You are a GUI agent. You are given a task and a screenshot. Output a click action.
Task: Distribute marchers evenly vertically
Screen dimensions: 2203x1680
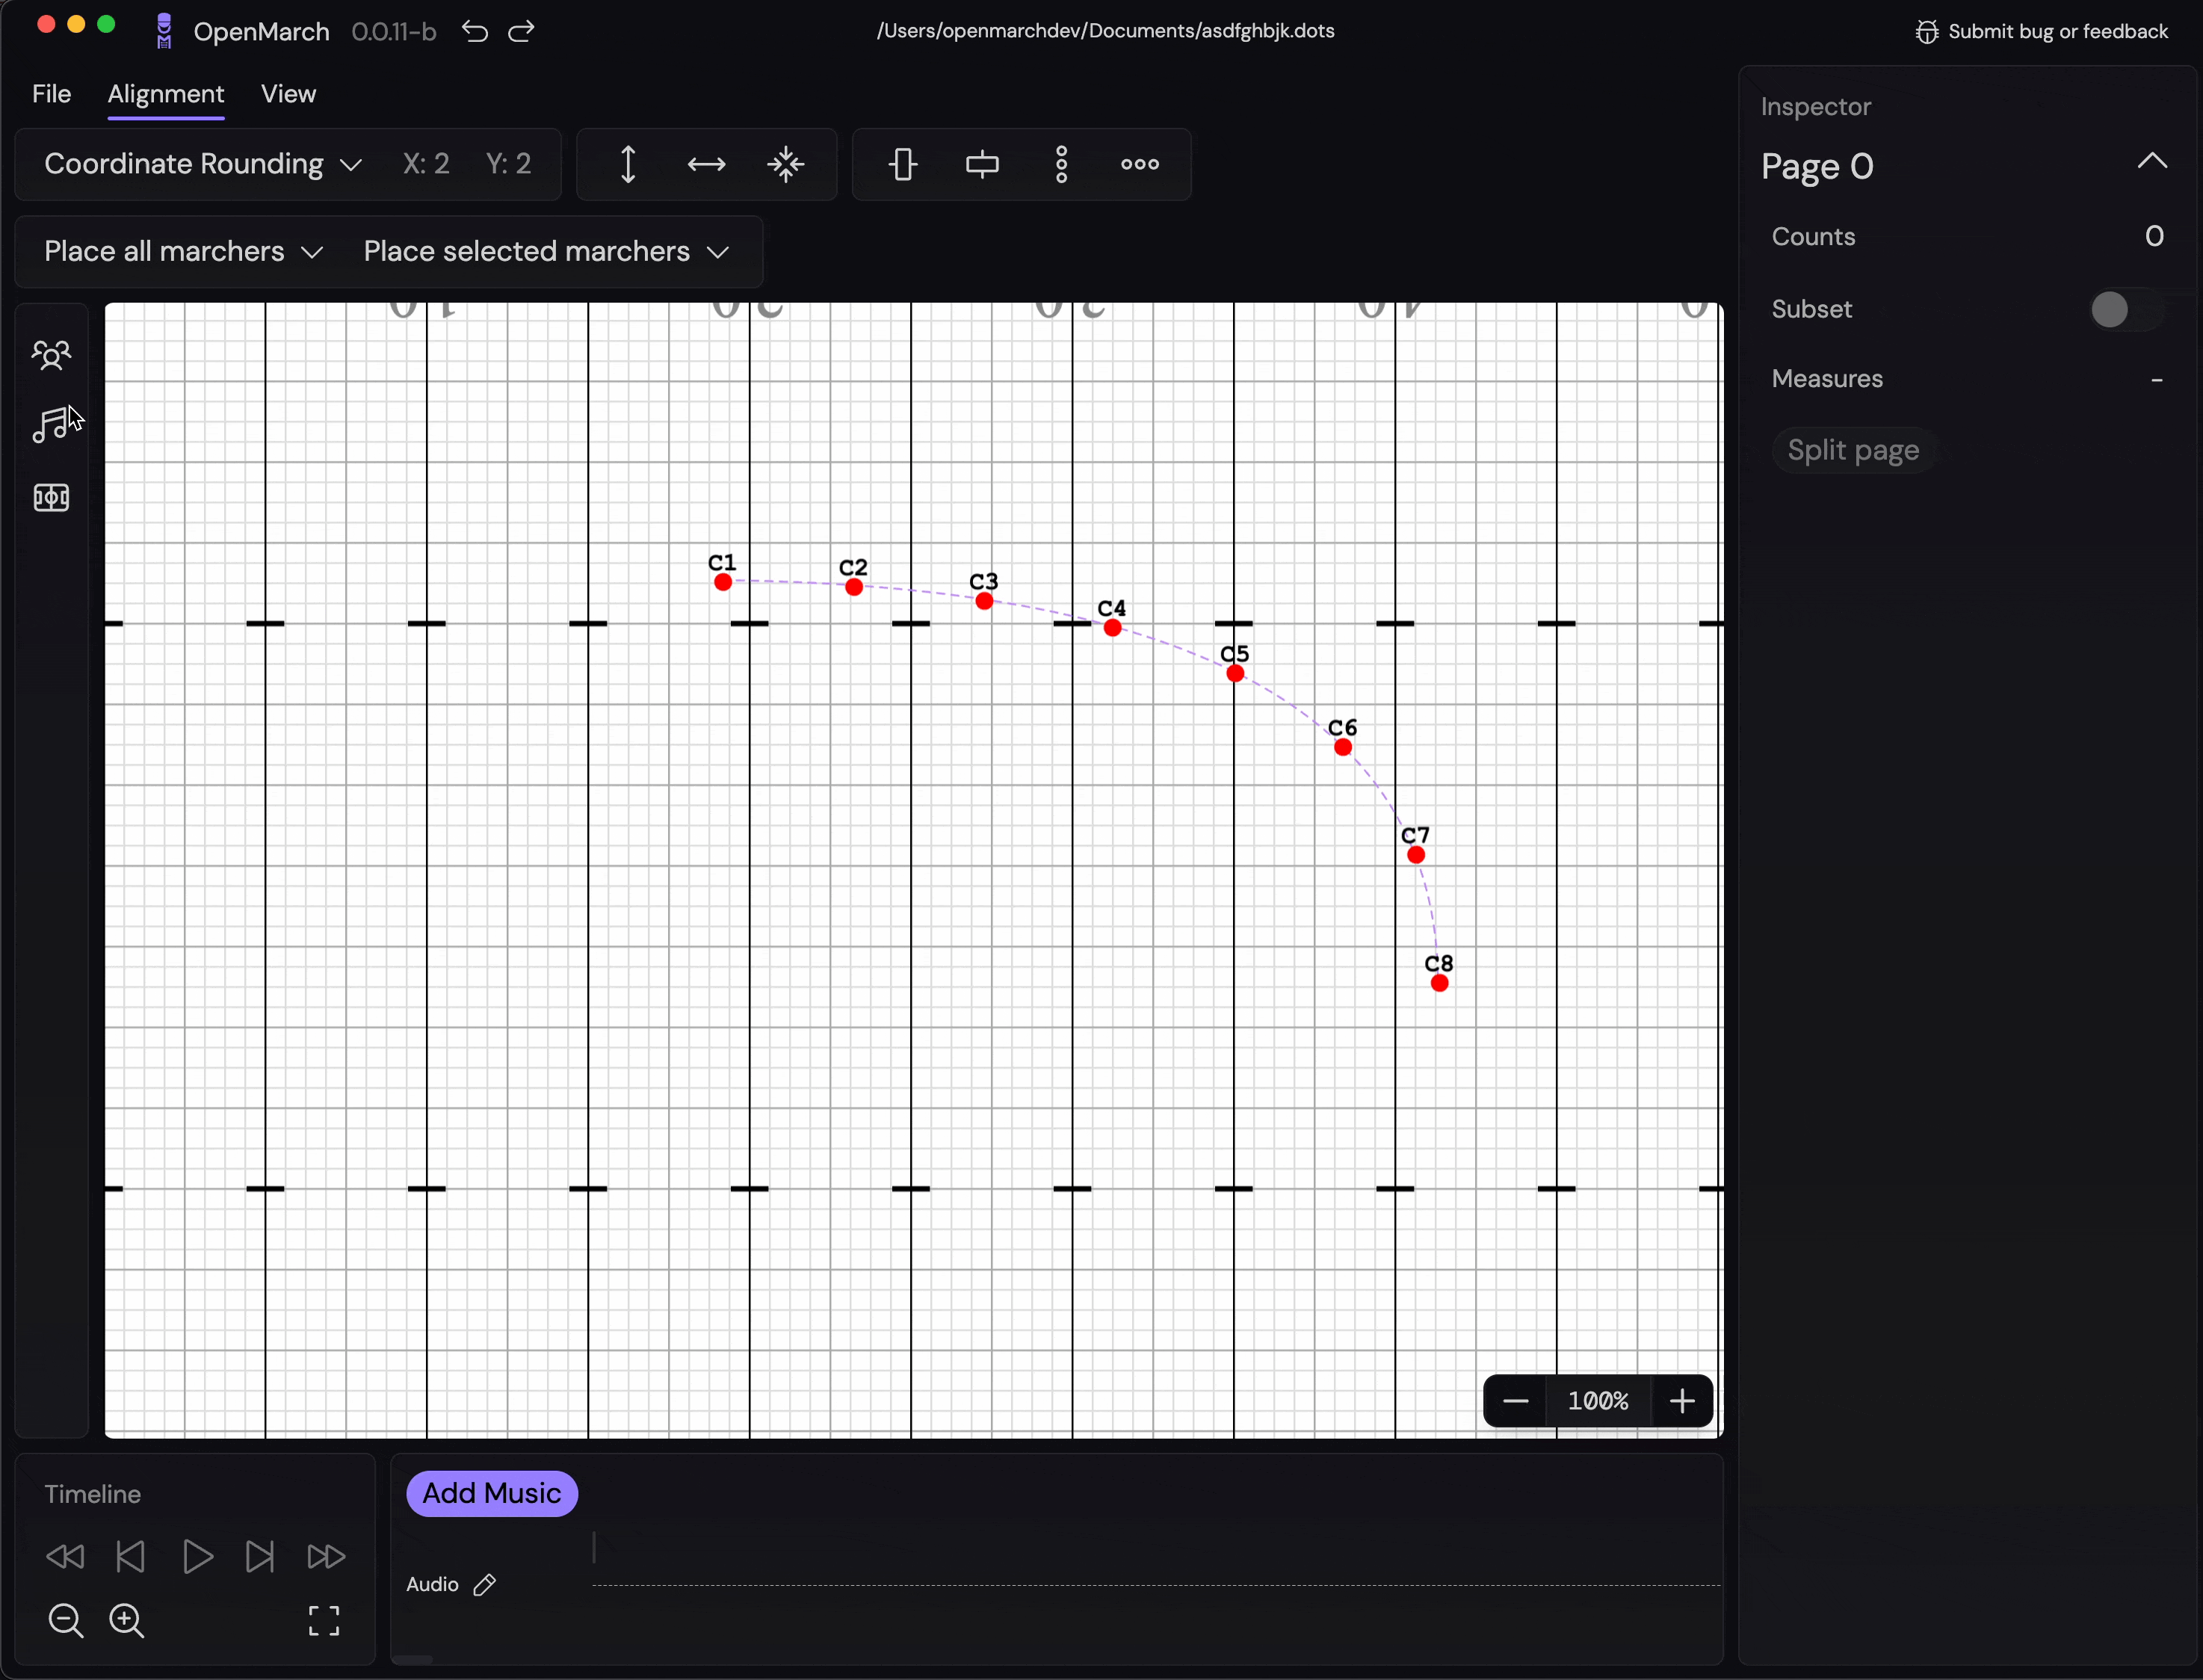(x=1061, y=164)
